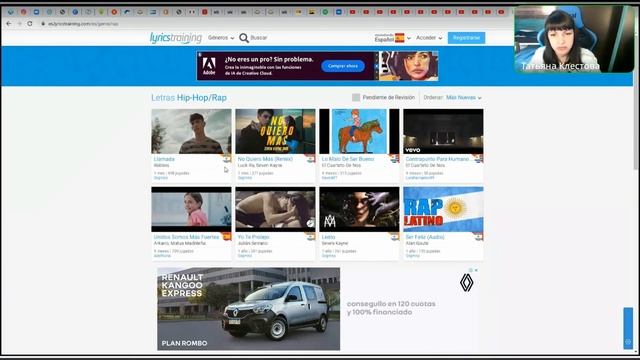
Task: Click the Buscar search link
Action: 259,38
